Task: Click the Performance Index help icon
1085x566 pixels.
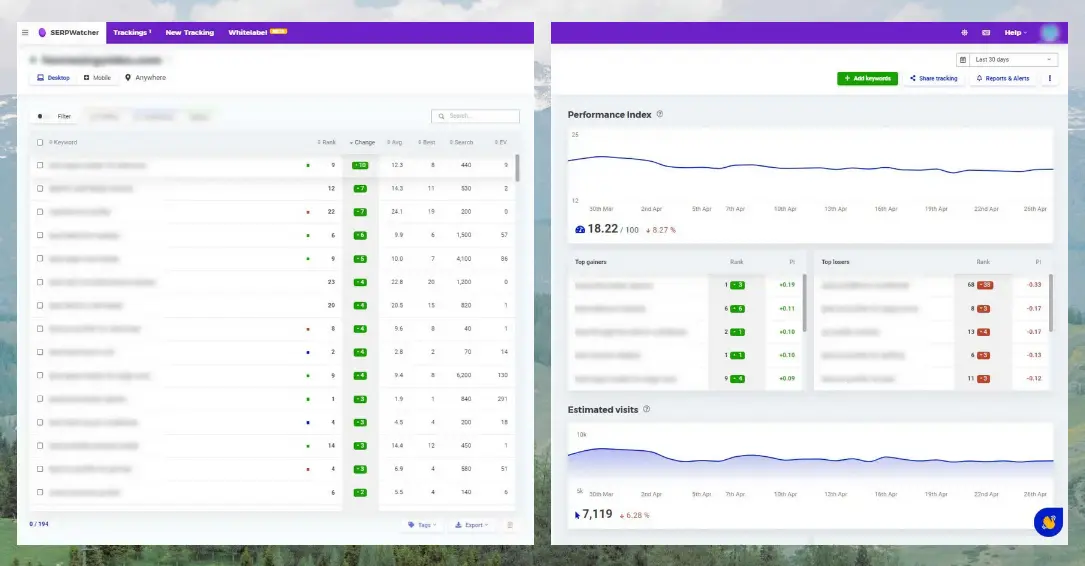Action: 660,115
